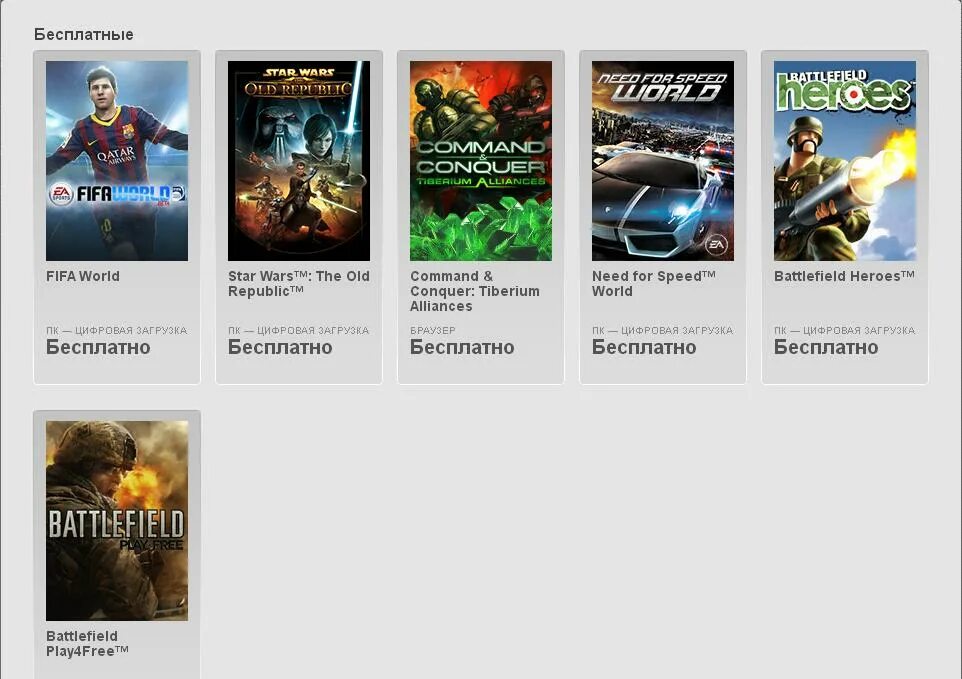Open Battlefield Play4Free cover image
The width and height of the screenshot is (962, 679).
pos(117,521)
